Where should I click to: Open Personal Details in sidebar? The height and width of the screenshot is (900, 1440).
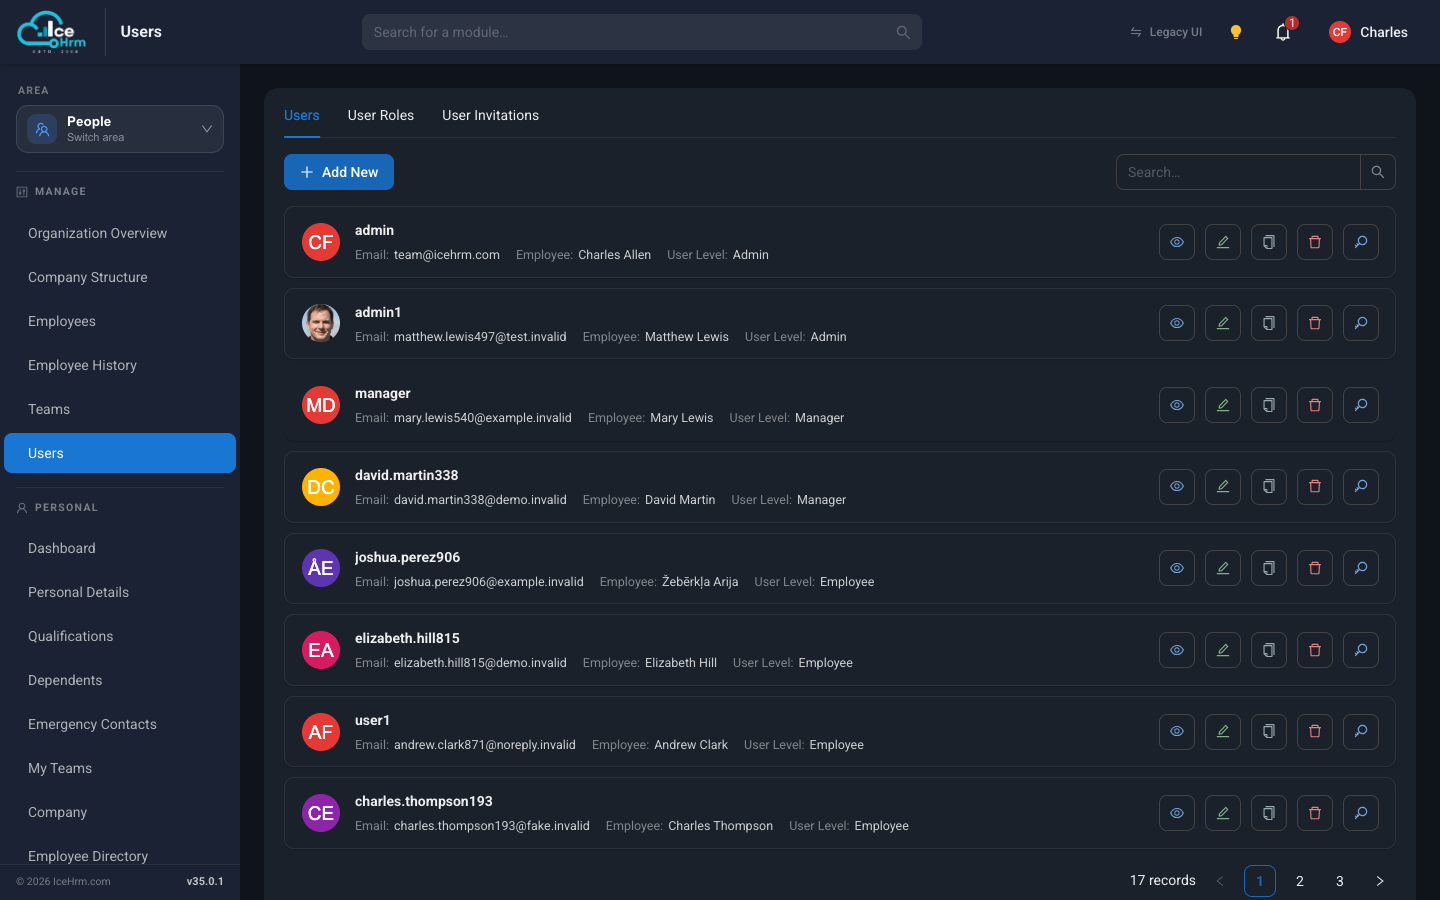point(120,592)
